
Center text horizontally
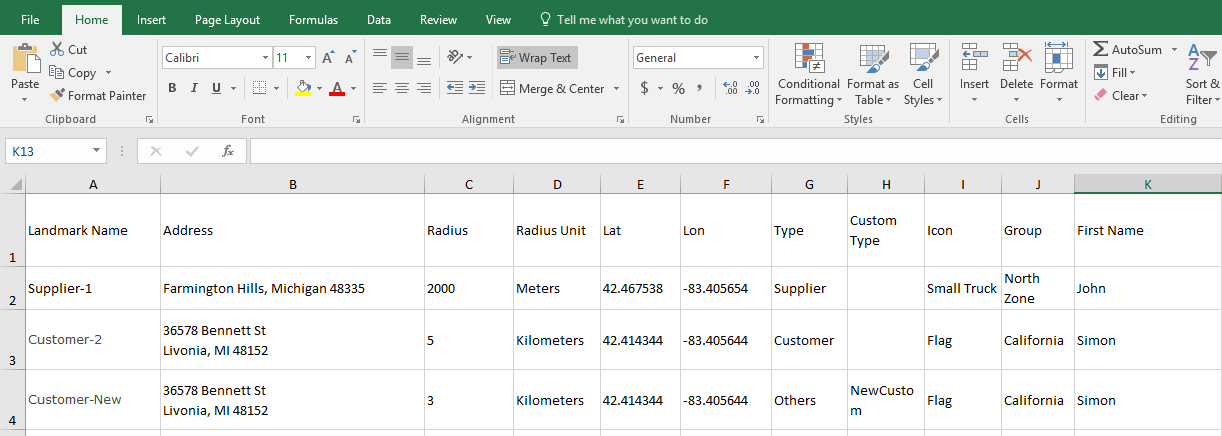click(x=402, y=88)
